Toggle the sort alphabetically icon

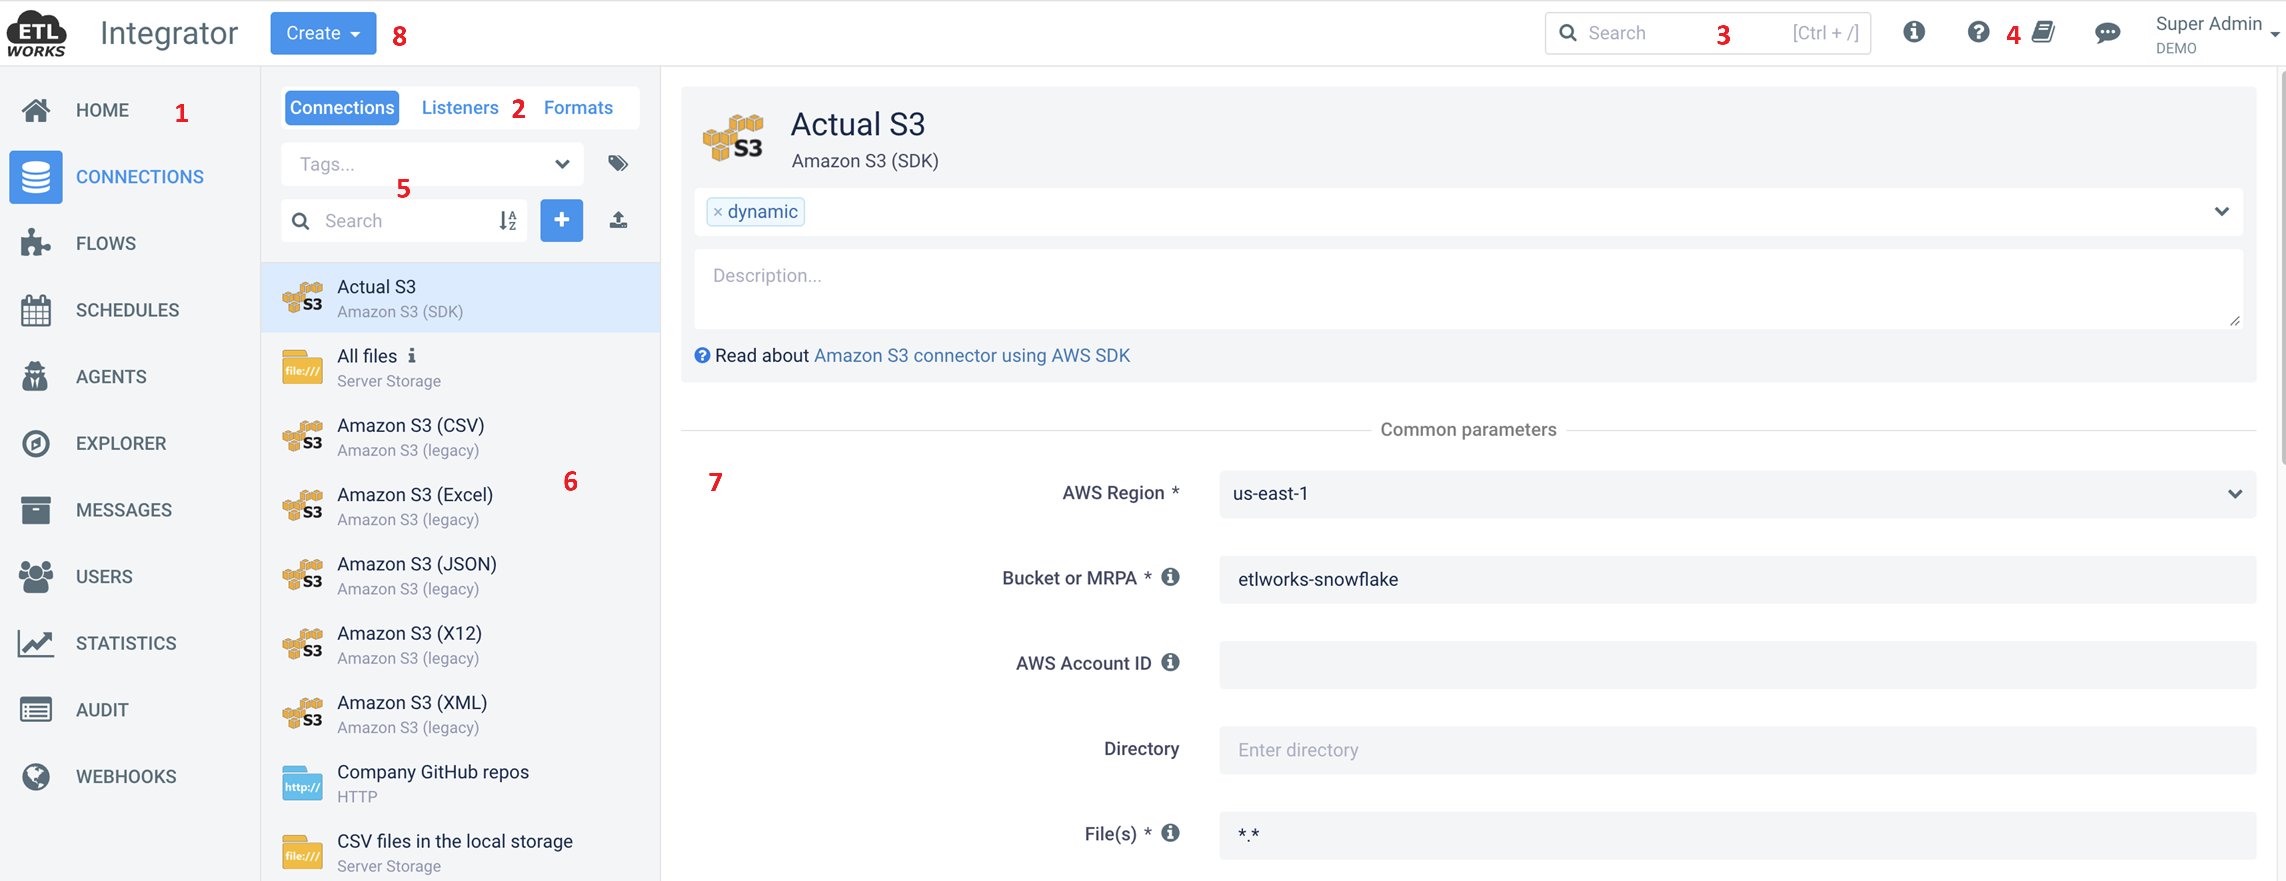pos(508,221)
